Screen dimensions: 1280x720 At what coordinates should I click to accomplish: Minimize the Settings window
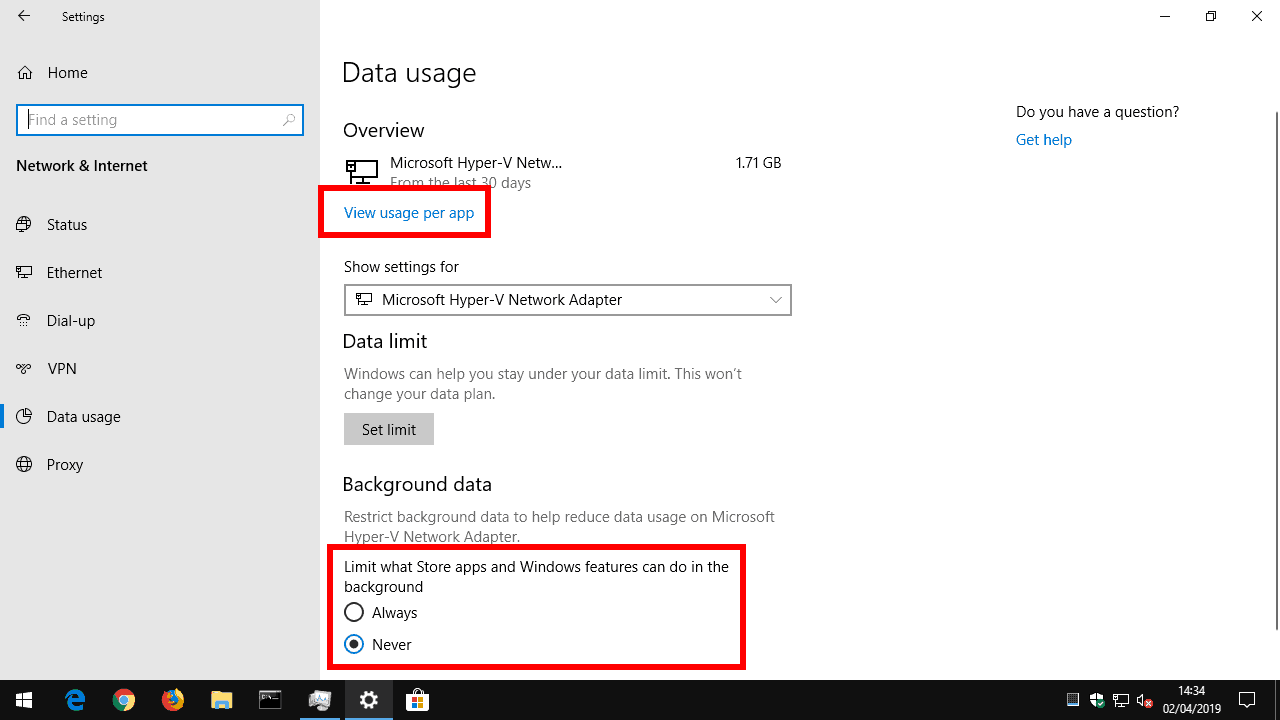pyautogui.click(x=1165, y=16)
